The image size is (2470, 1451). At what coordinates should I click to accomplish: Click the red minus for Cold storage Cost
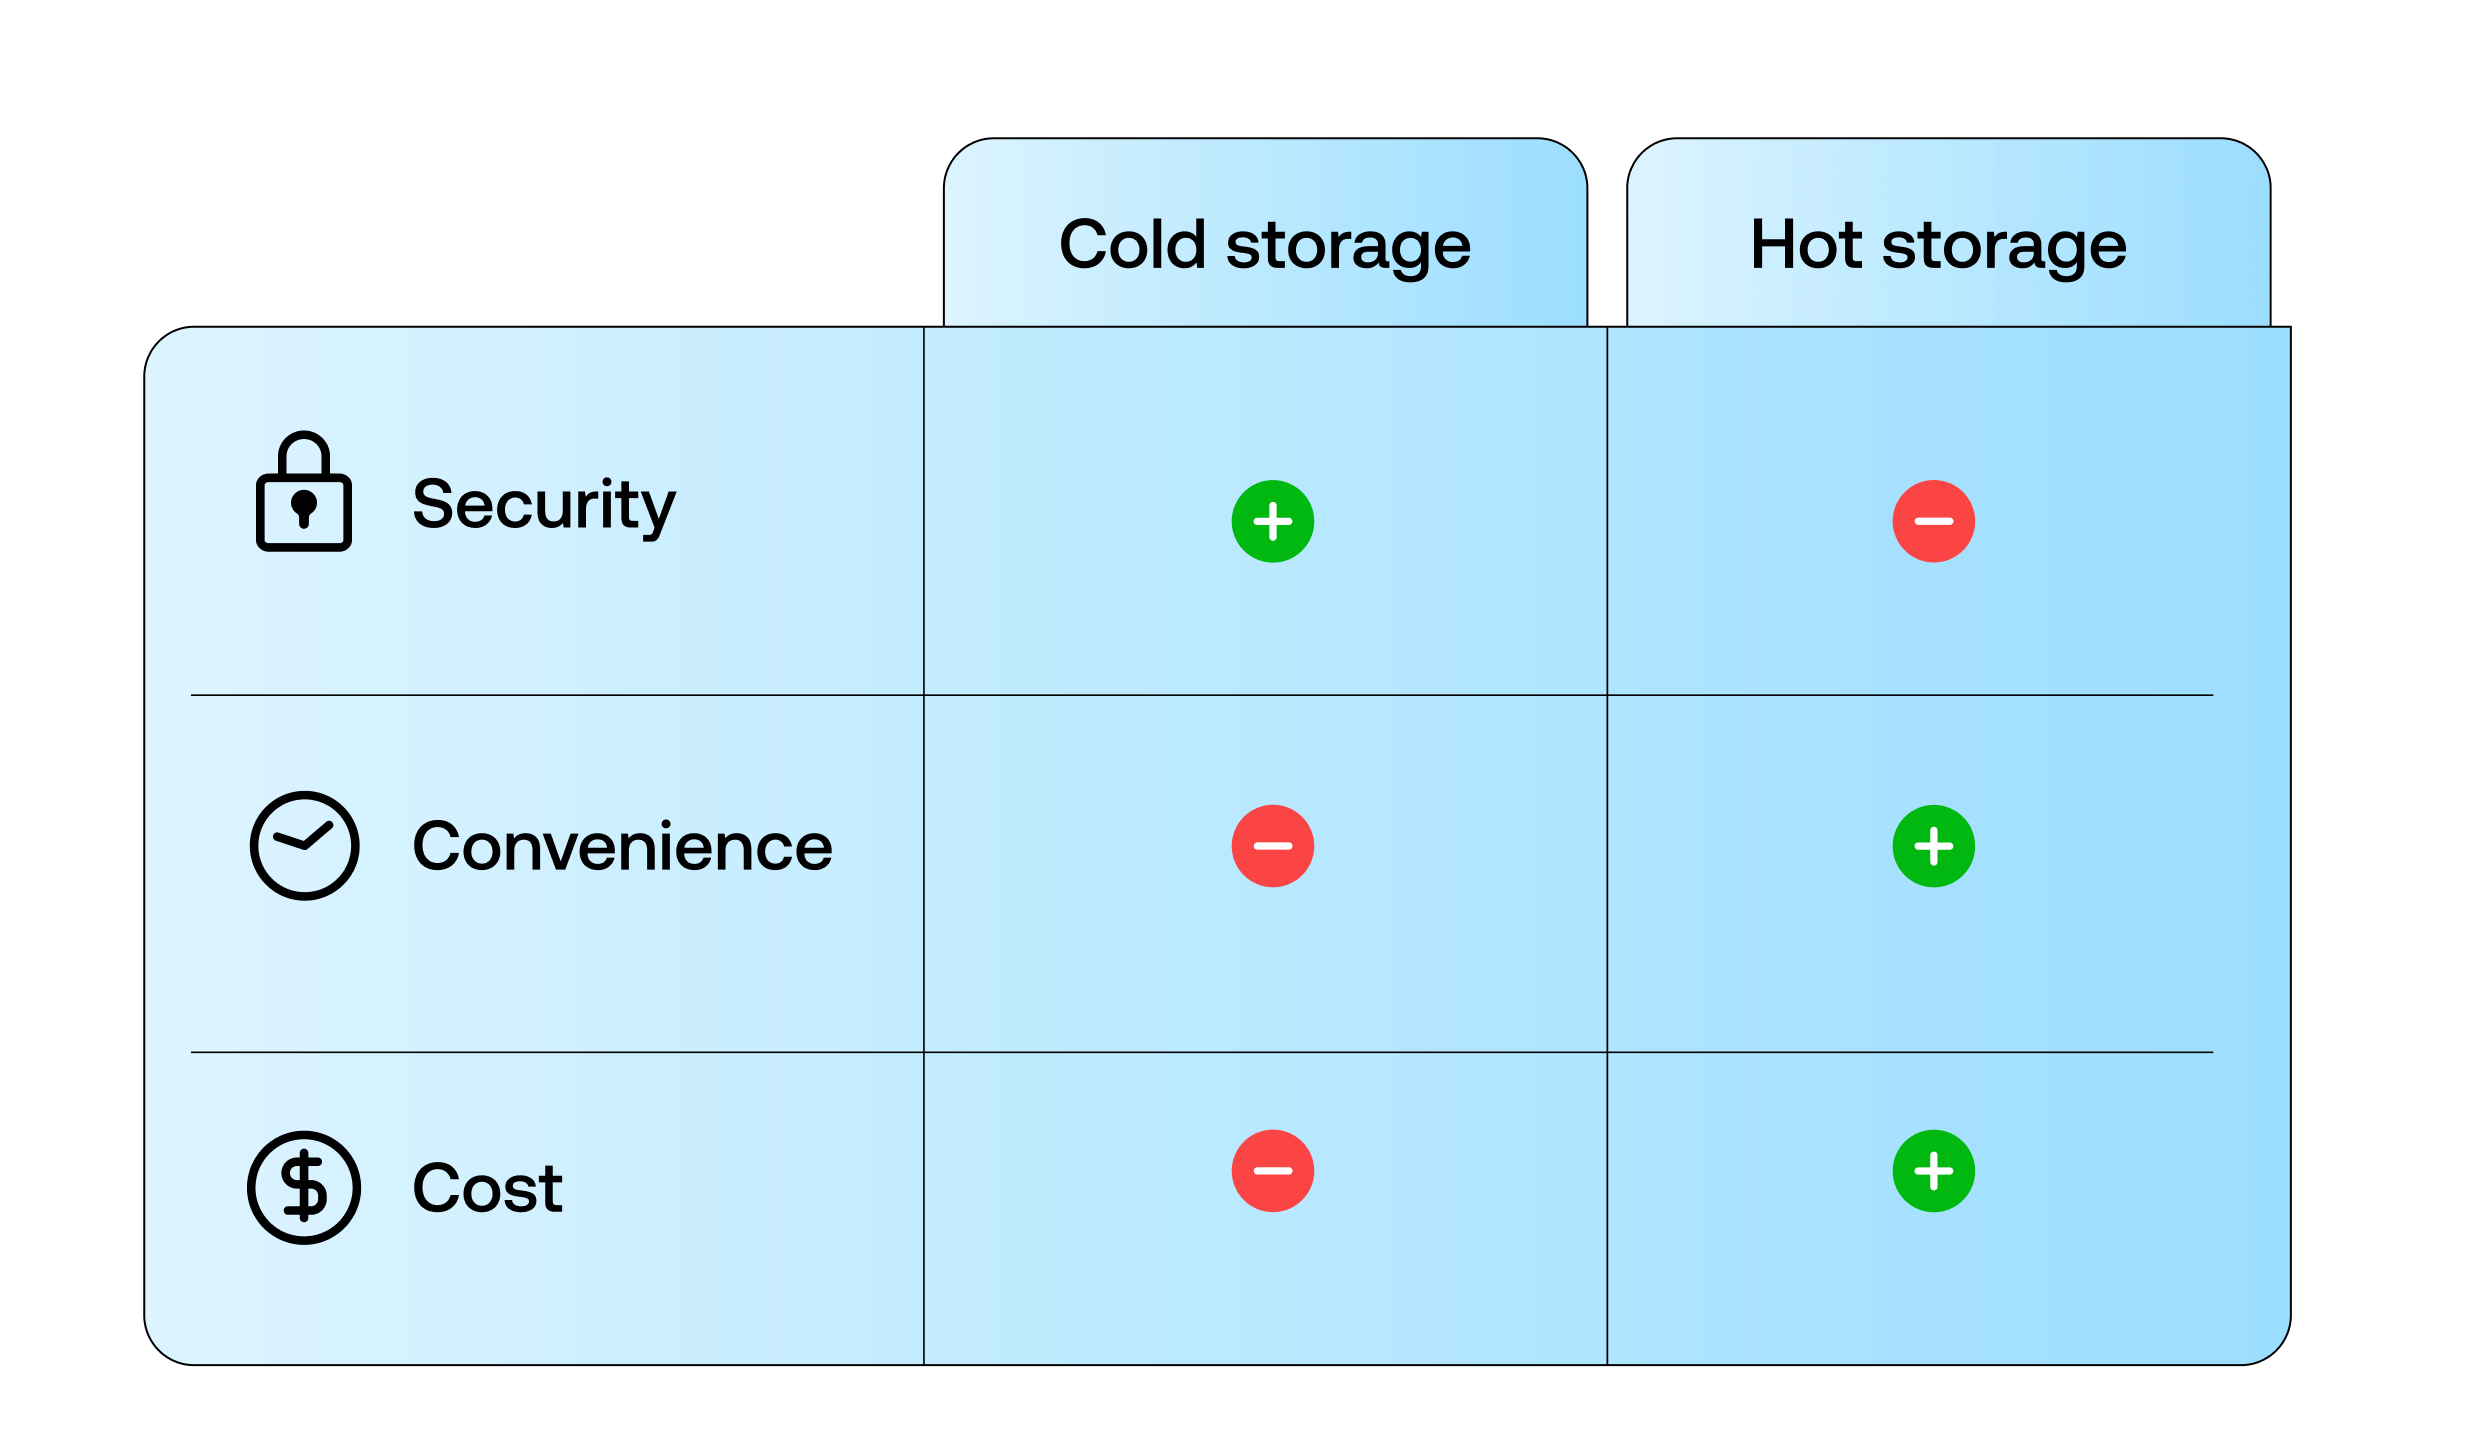coord(1272,1171)
